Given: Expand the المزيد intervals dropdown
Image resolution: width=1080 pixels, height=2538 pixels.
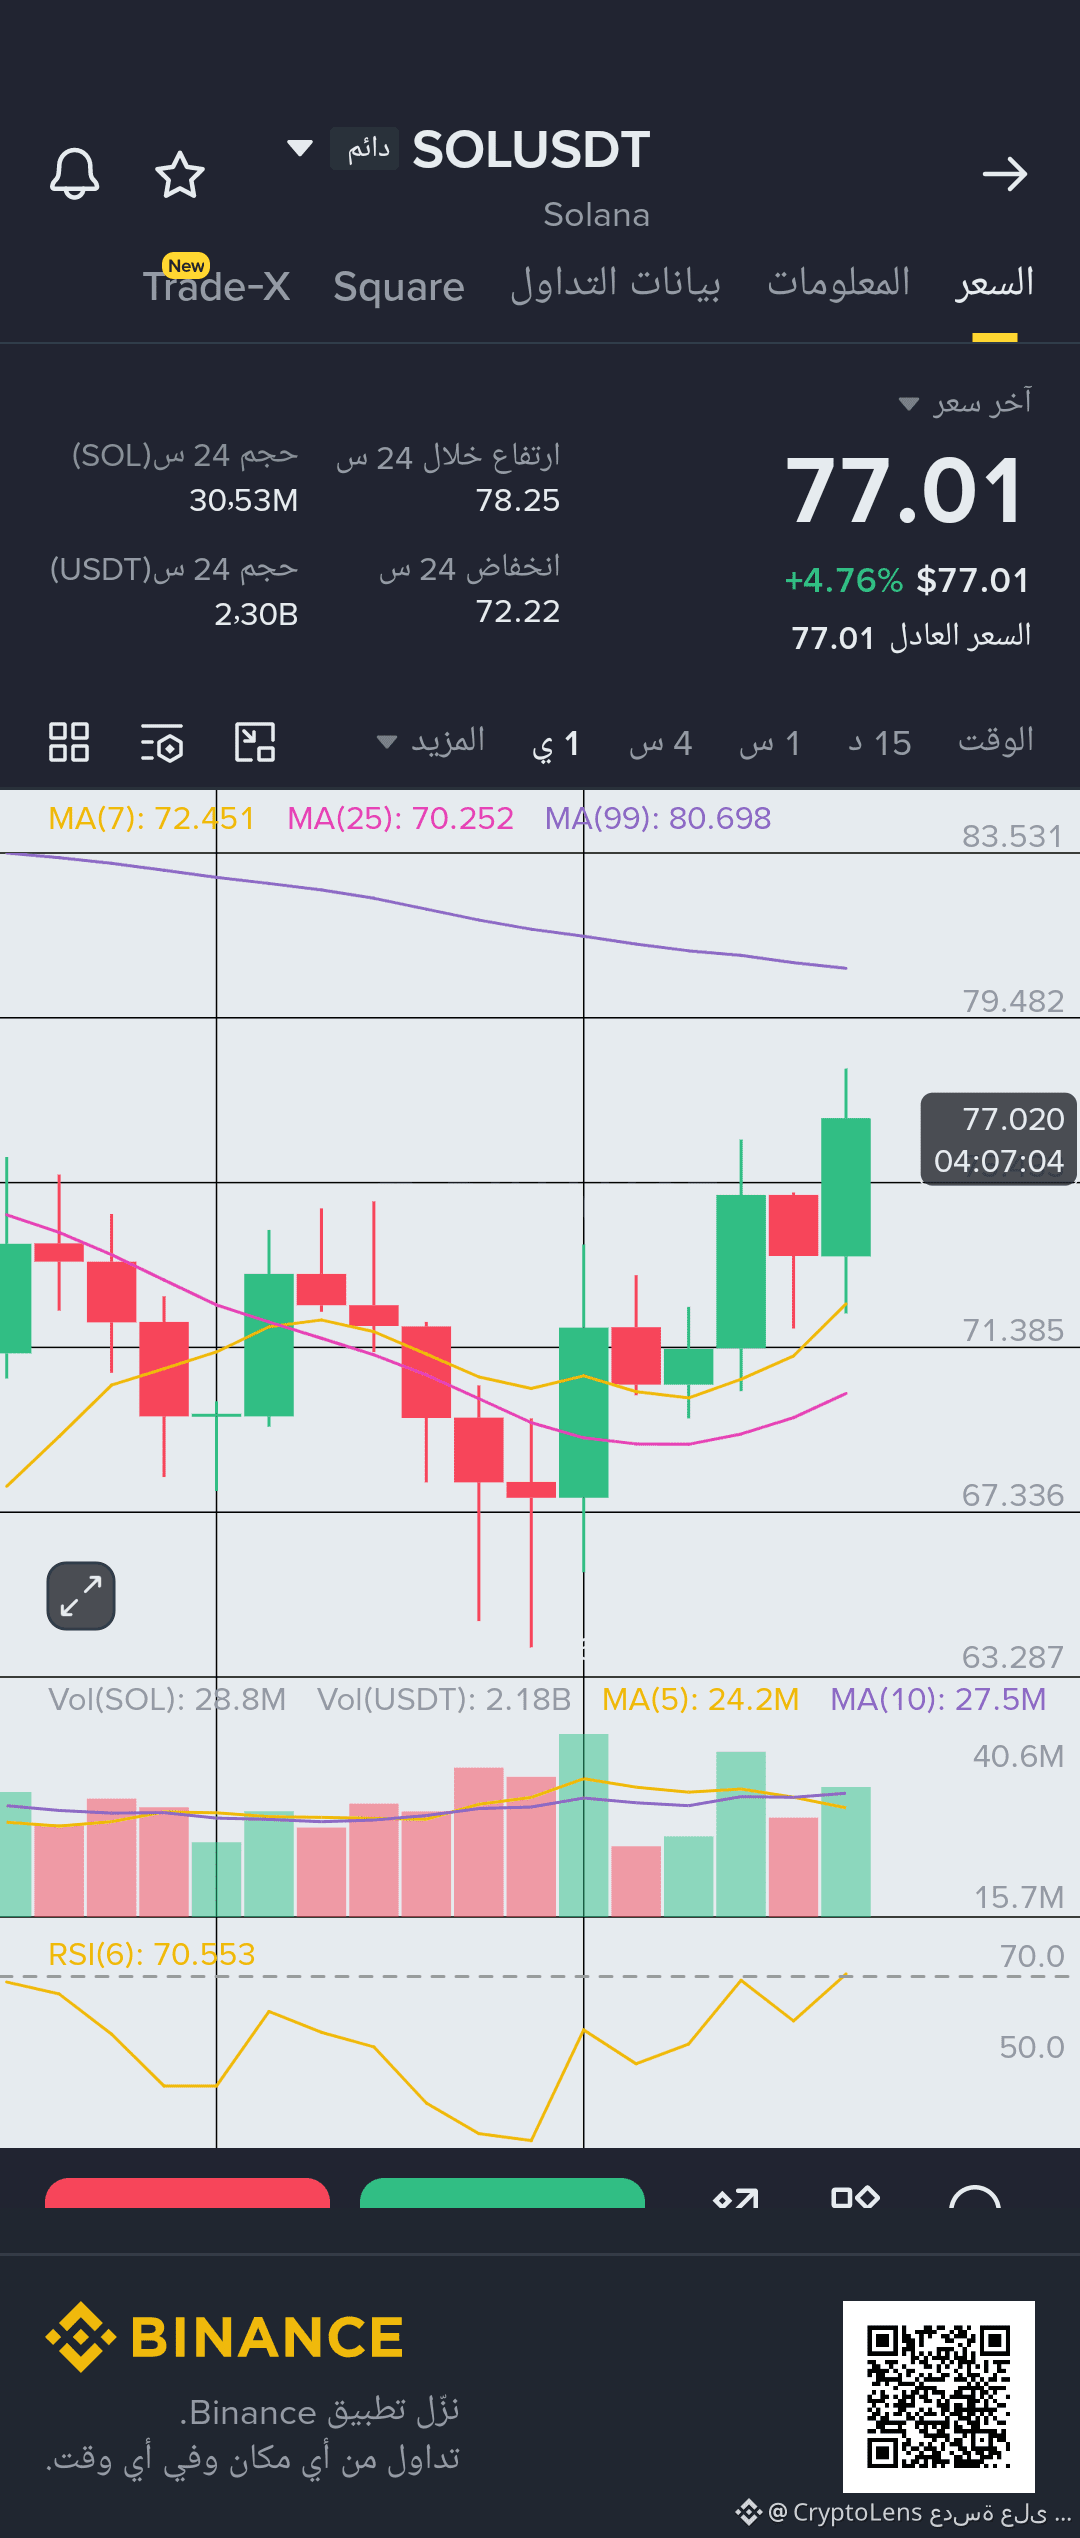Looking at the screenshot, I should [431, 741].
